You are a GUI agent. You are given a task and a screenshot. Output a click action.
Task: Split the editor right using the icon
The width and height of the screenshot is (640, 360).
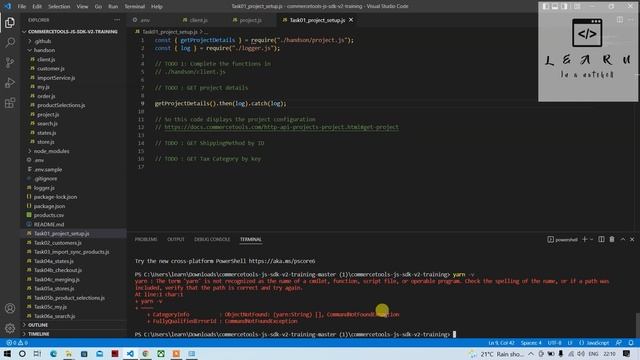pyautogui.click(x=620, y=20)
